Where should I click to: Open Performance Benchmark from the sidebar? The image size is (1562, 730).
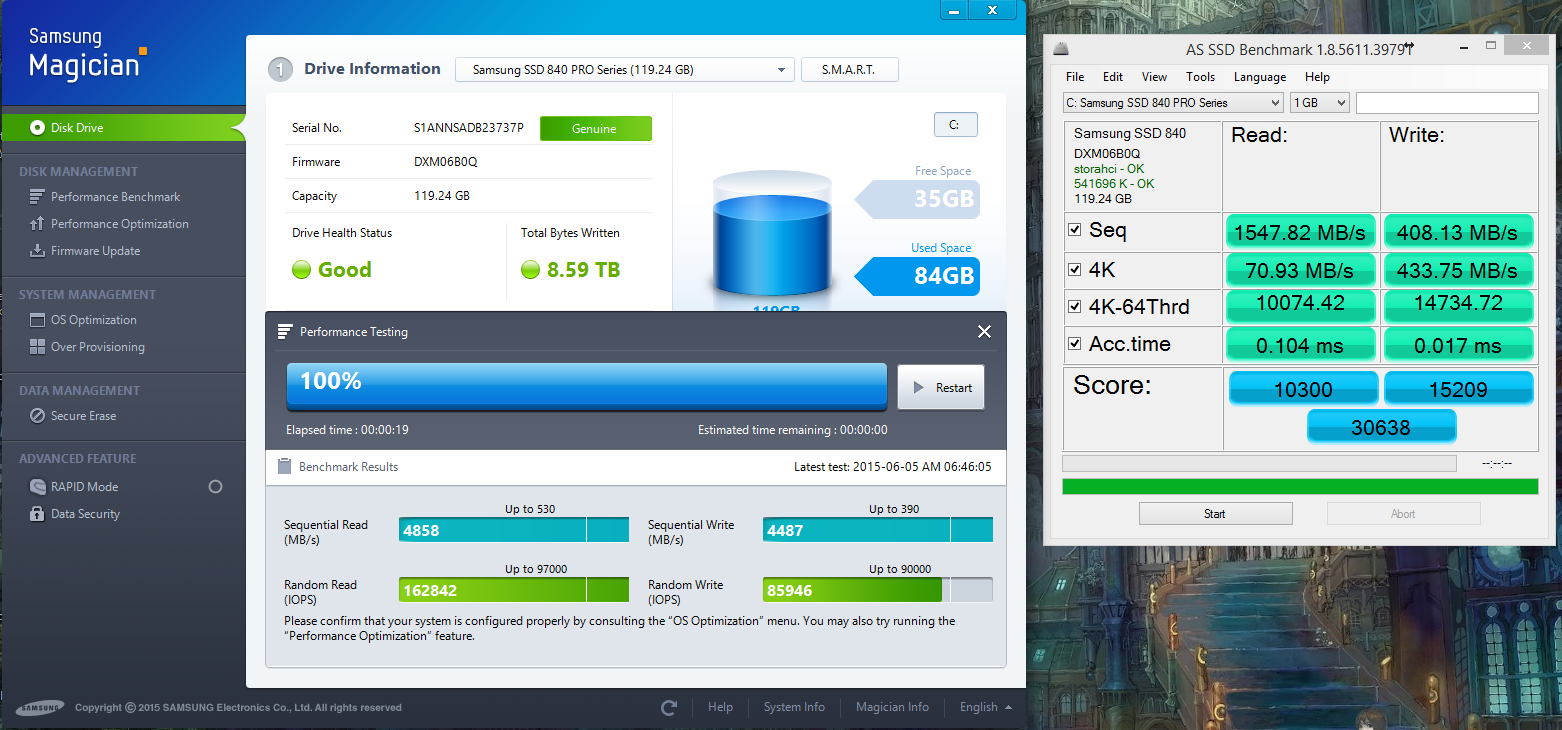coord(116,197)
